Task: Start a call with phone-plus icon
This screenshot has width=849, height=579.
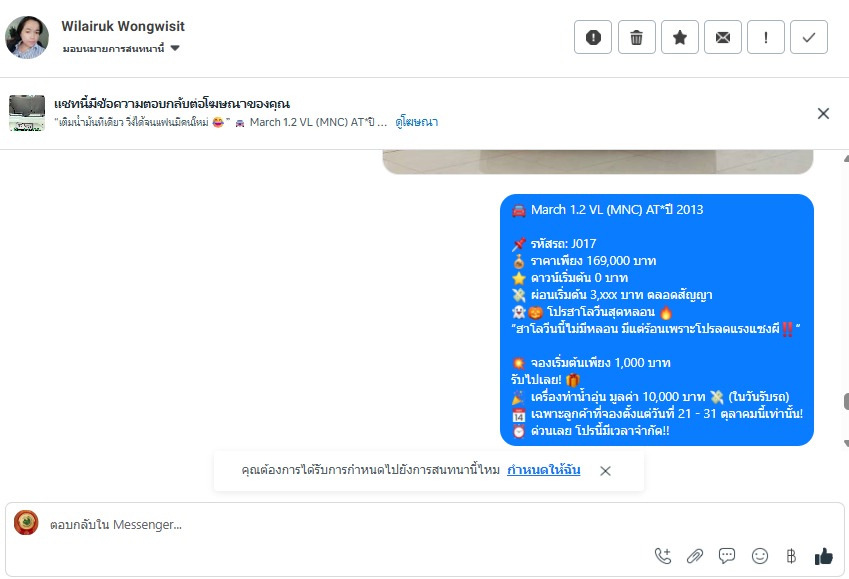Action: pyautogui.click(x=663, y=556)
